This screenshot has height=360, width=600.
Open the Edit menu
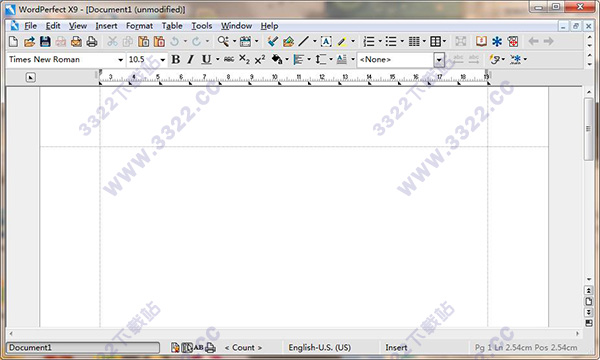click(53, 26)
